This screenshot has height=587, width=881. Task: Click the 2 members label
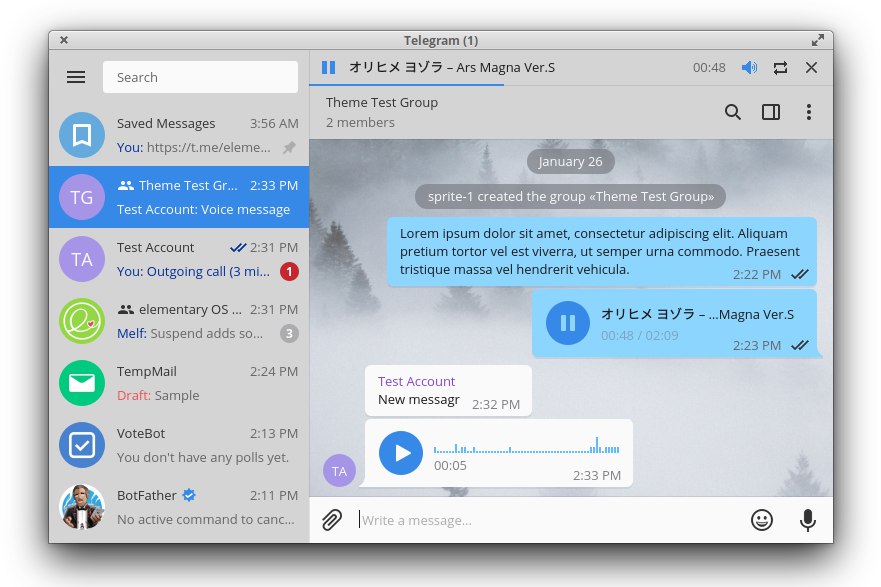[x=360, y=122]
